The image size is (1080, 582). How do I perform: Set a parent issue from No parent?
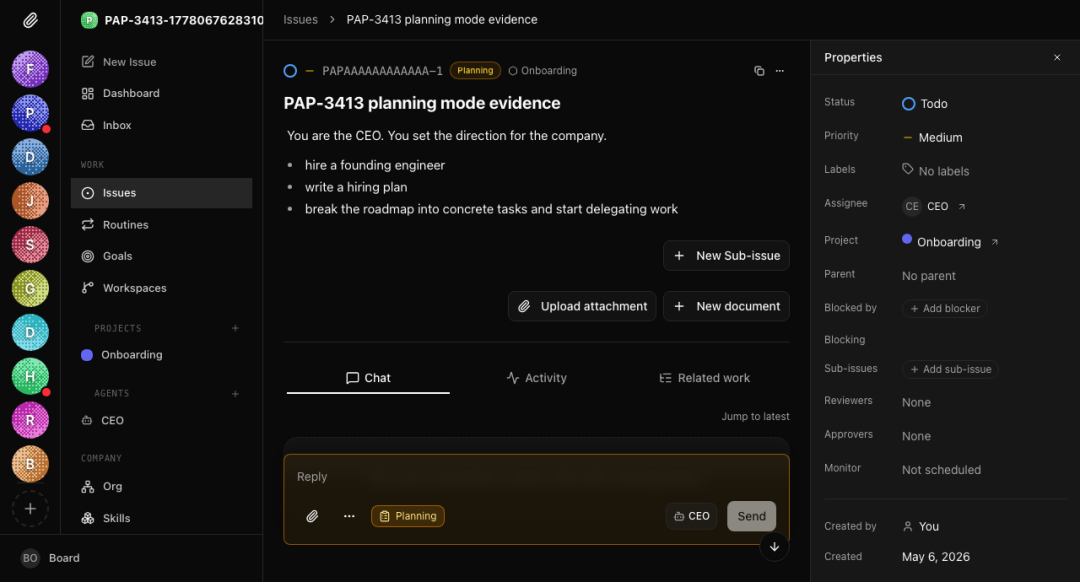[928, 276]
